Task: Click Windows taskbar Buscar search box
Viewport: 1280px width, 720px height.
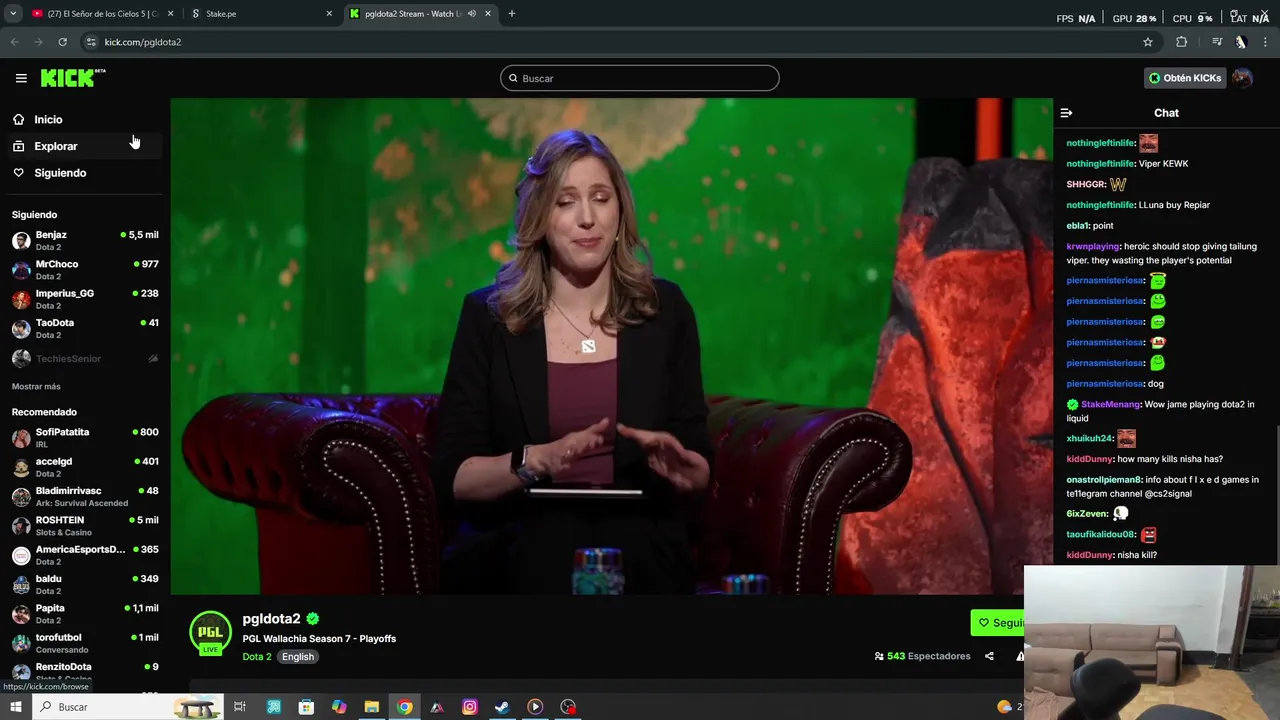Action: coord(128,707)
